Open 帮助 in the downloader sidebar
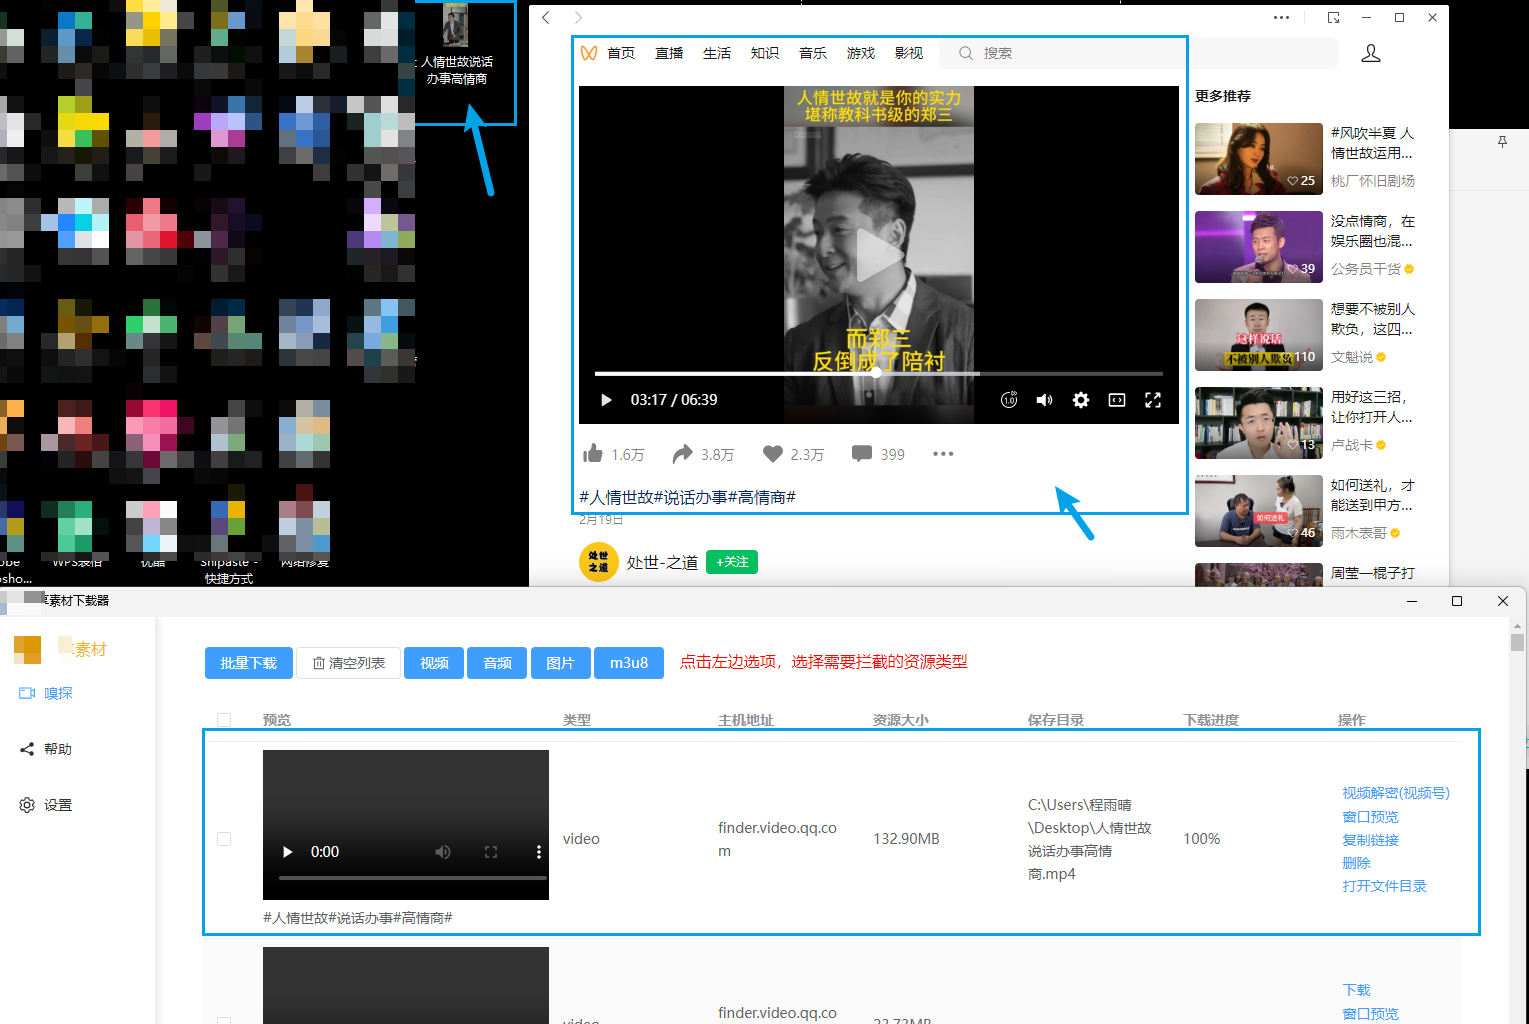Viewport: 1529px width, 1024px height. 47,749
